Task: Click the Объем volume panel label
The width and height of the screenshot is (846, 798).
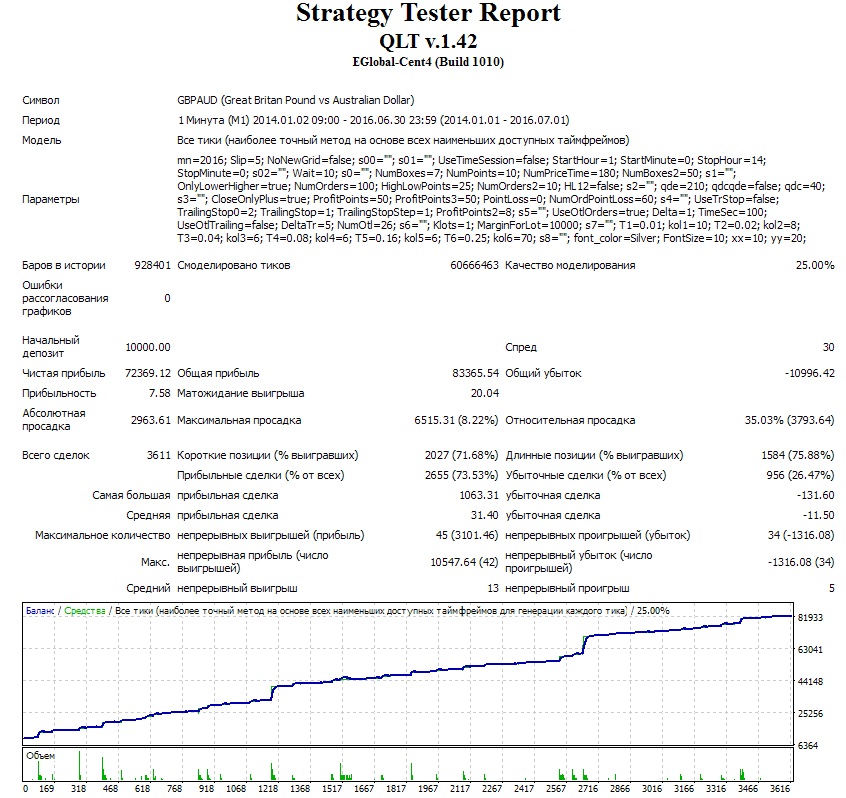Action: coord(40,756)
